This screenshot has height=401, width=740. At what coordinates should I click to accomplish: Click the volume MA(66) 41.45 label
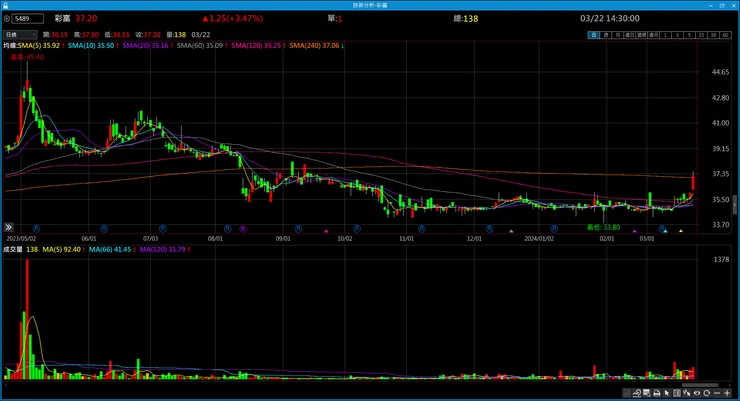110,249
